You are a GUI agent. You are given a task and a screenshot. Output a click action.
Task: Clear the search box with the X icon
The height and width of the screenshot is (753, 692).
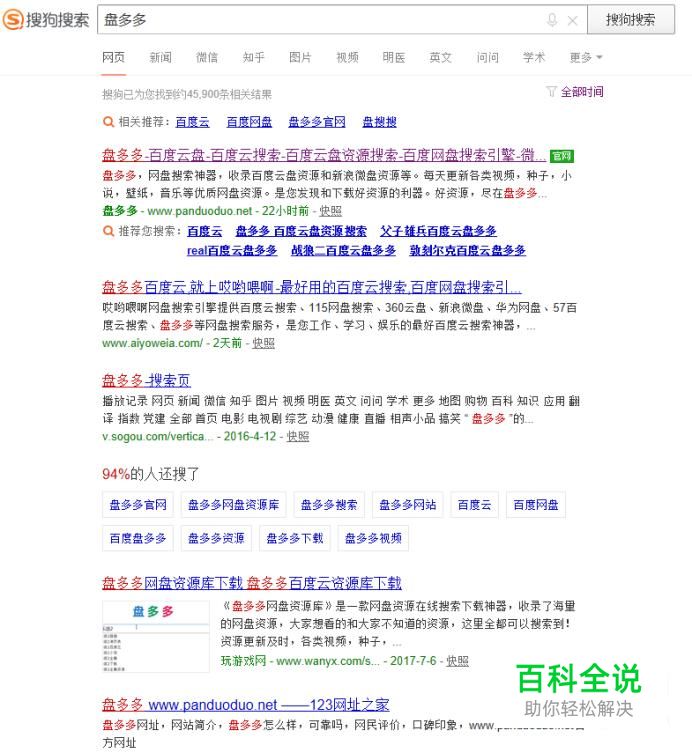[572, 20]
